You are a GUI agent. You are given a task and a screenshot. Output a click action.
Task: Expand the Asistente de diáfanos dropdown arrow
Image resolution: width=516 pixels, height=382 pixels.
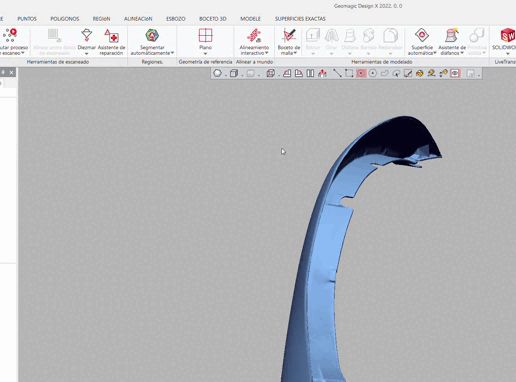click(x=462, y=53)
